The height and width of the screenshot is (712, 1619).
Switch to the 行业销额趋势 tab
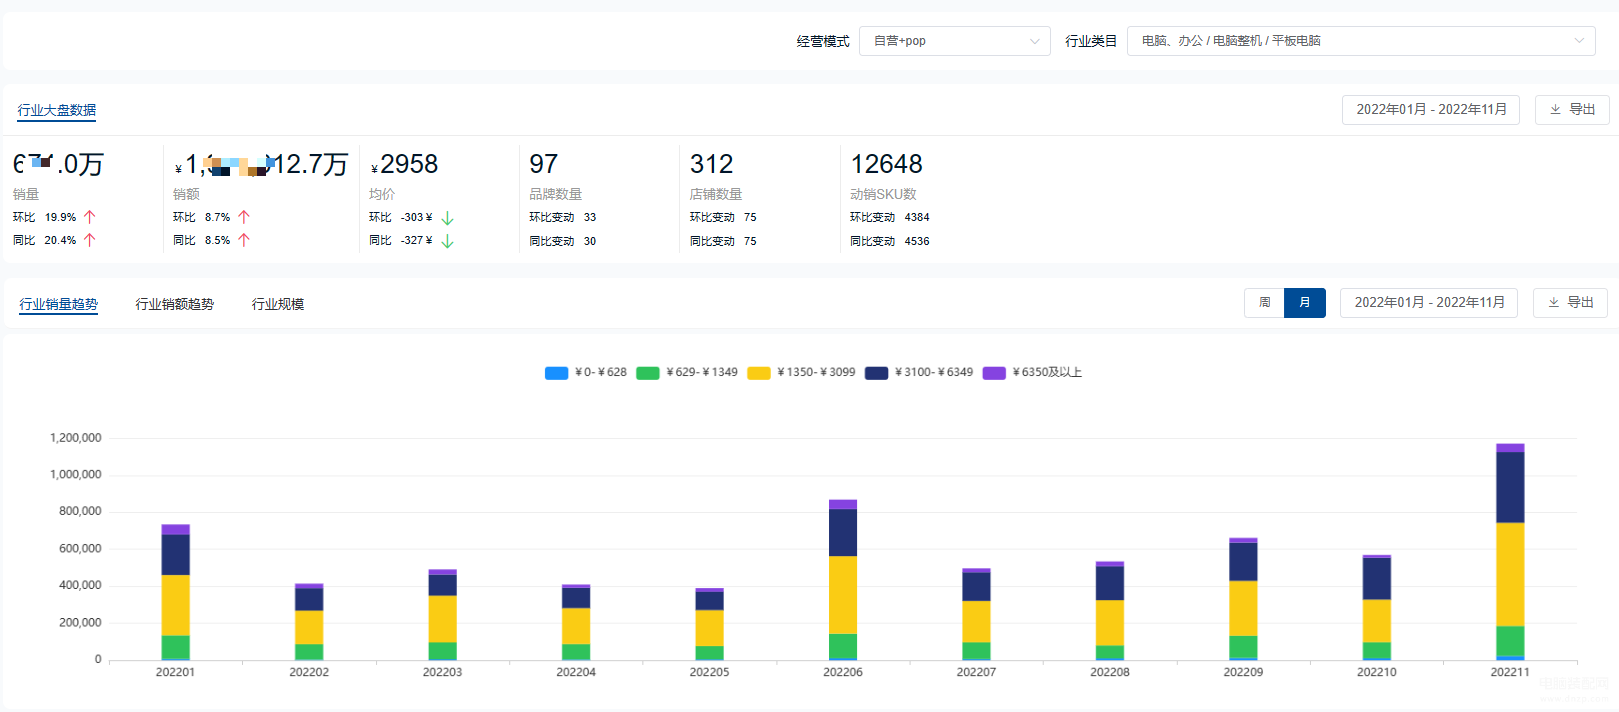coord(175,304)
